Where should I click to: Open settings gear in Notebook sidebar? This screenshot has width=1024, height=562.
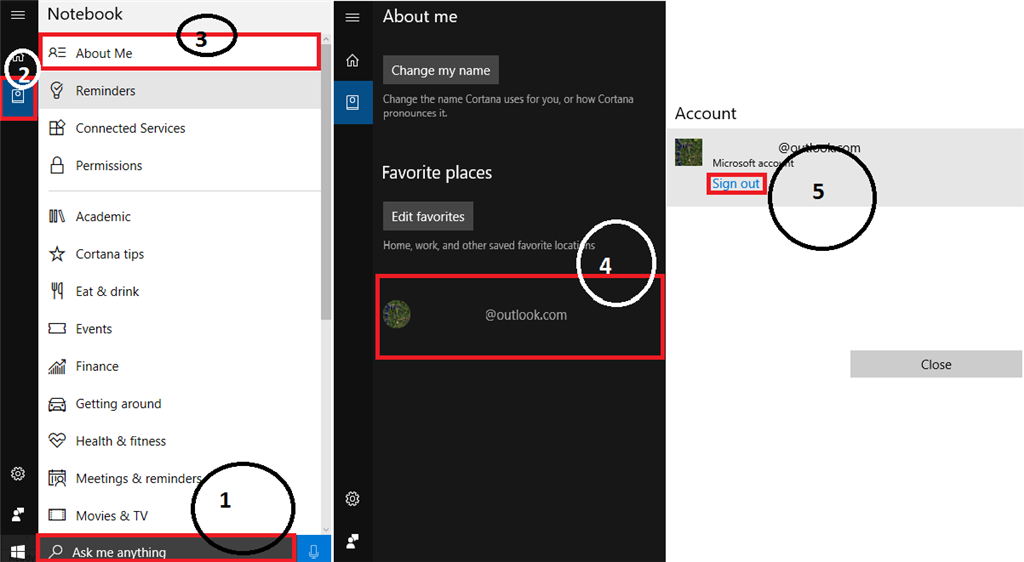click(18, 474)
